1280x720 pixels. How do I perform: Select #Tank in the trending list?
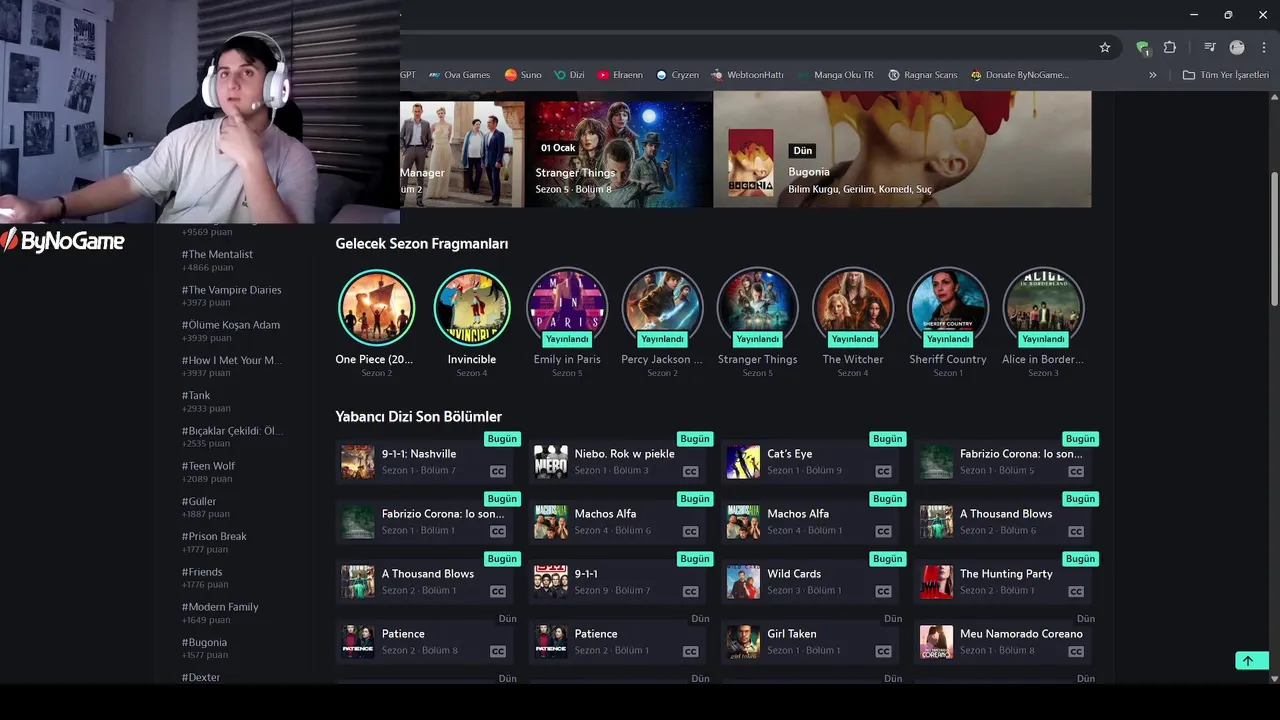point(196,396)
